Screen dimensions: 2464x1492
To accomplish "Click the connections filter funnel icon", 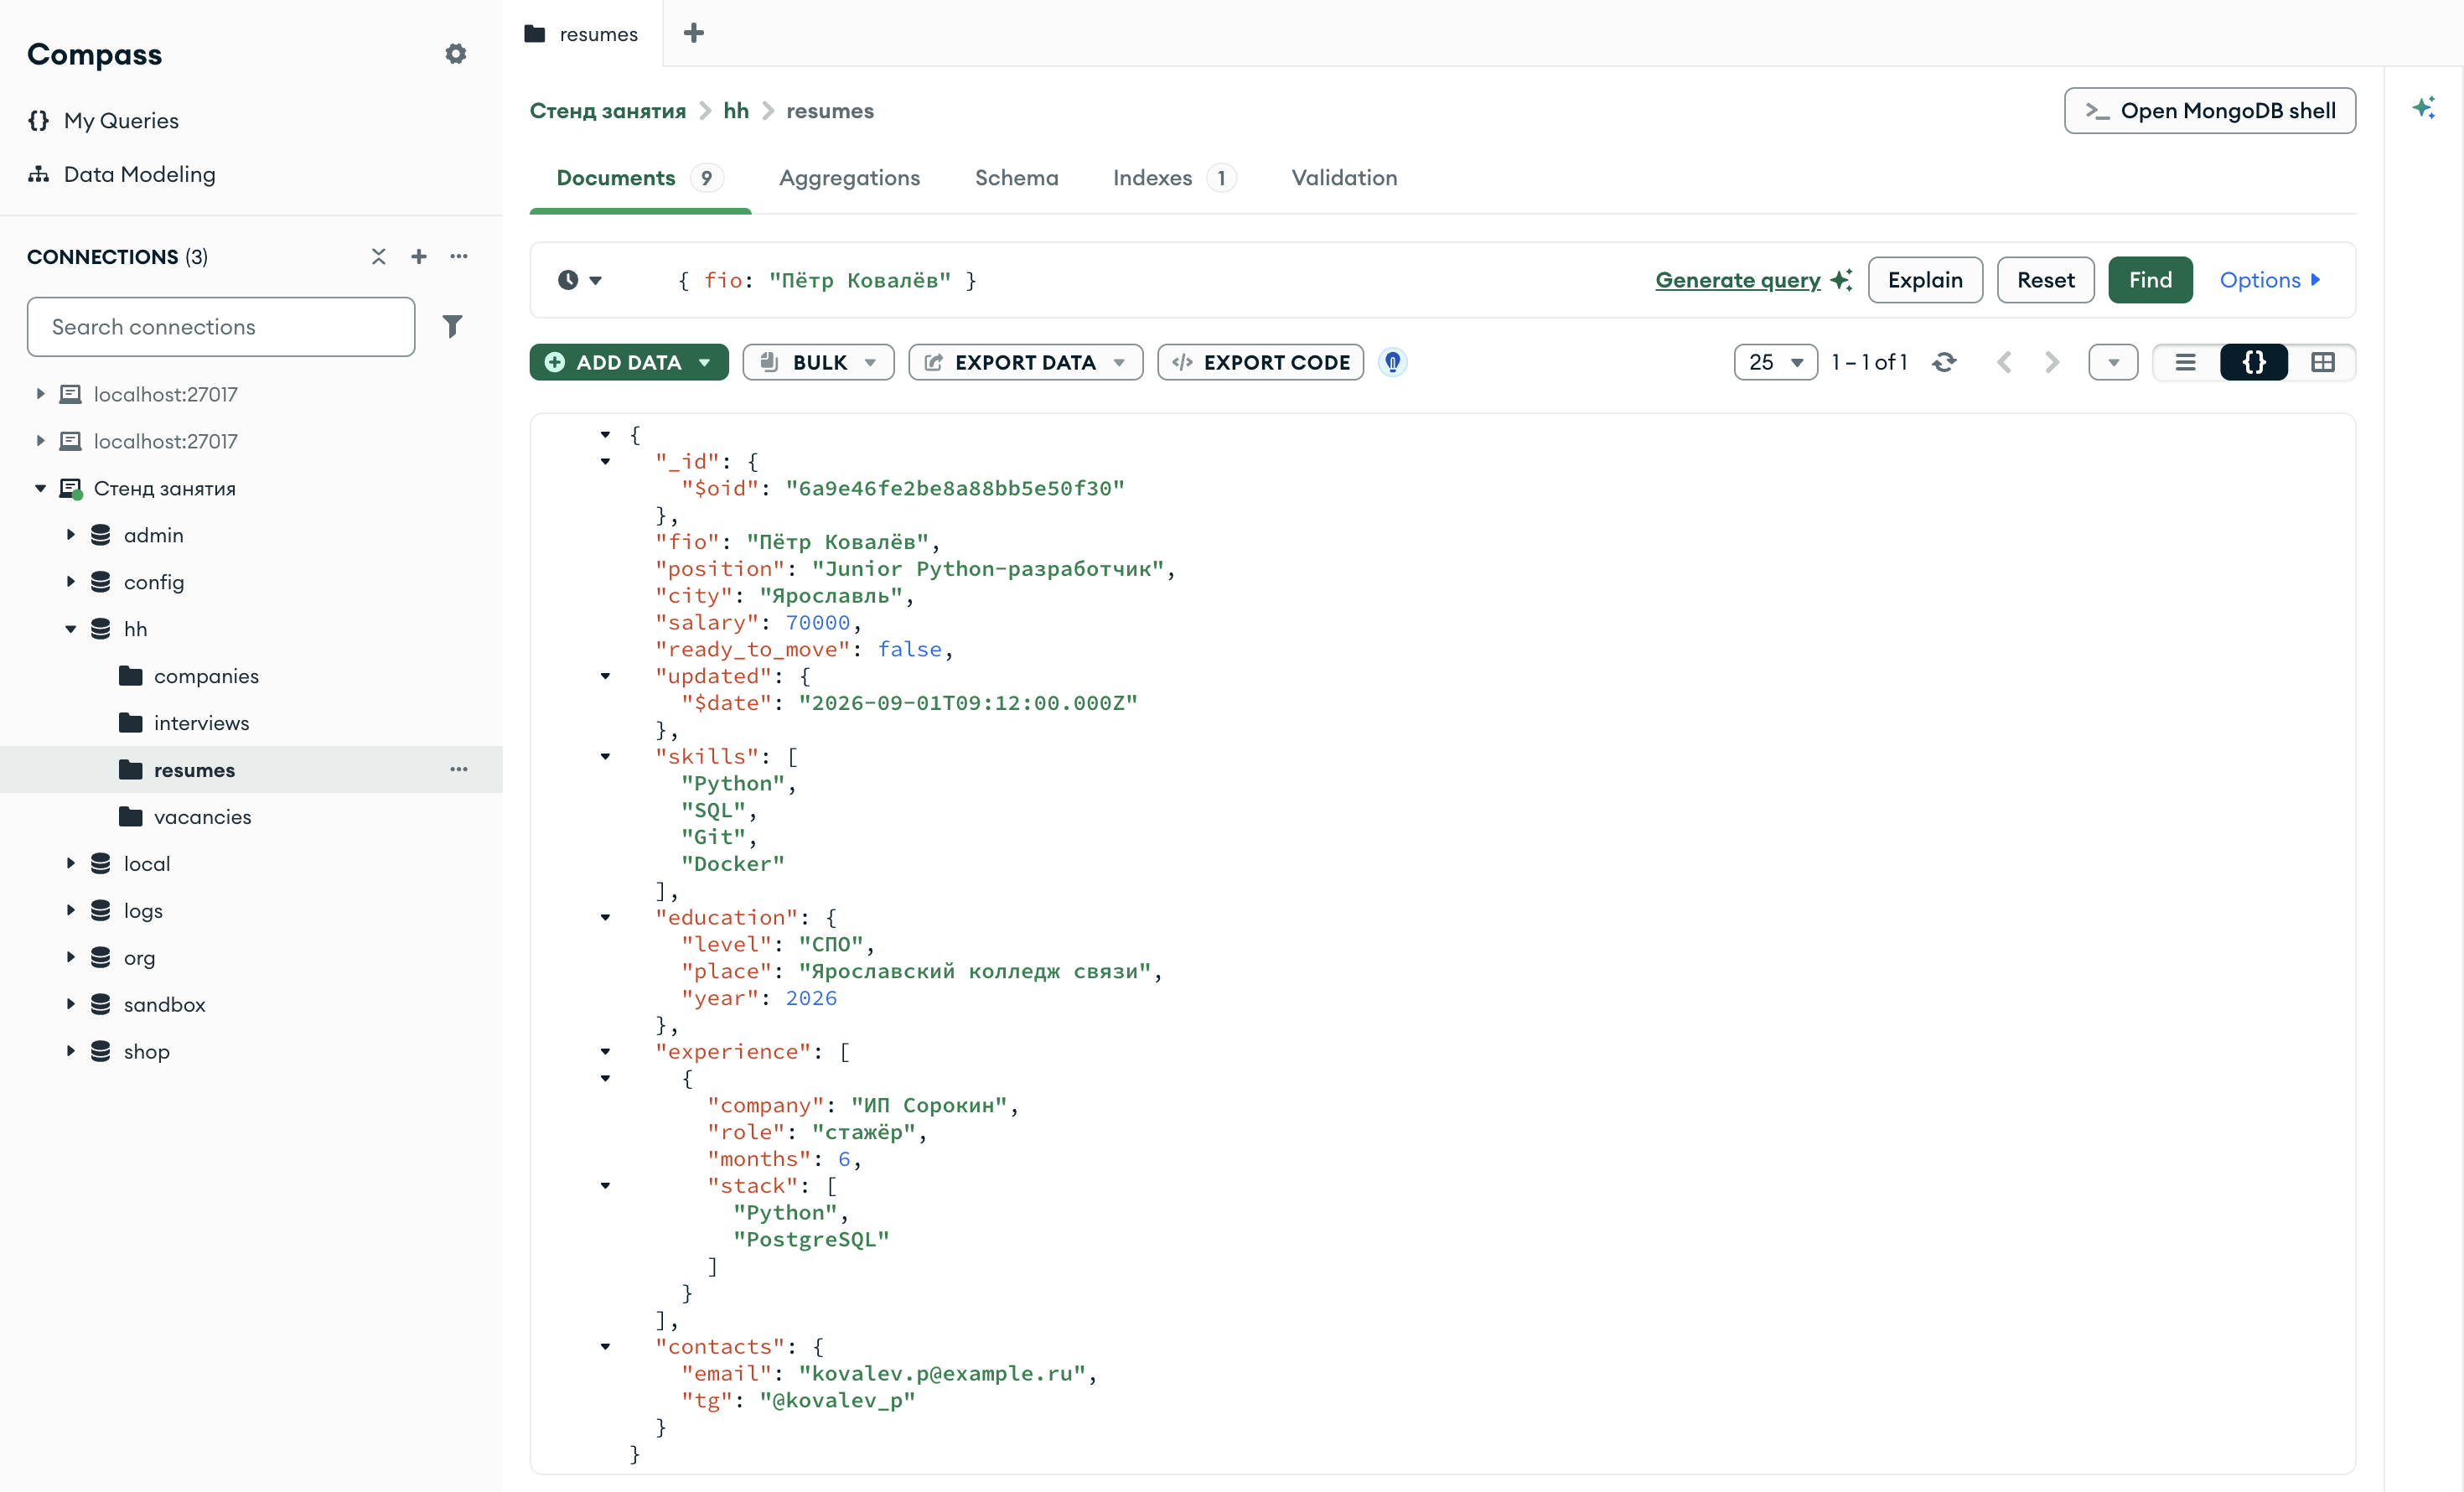I will pyautogui.click(x=453, y=327).
